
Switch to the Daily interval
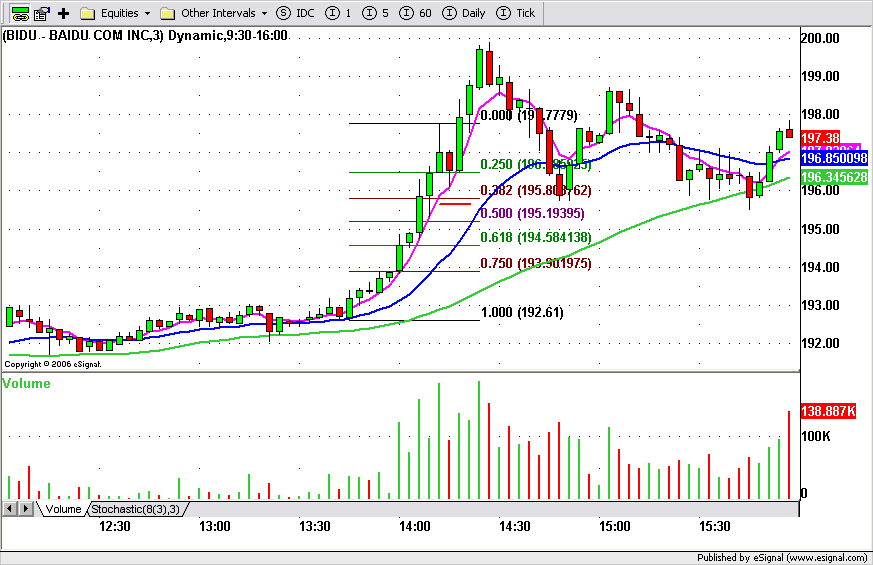pos(464,13)
